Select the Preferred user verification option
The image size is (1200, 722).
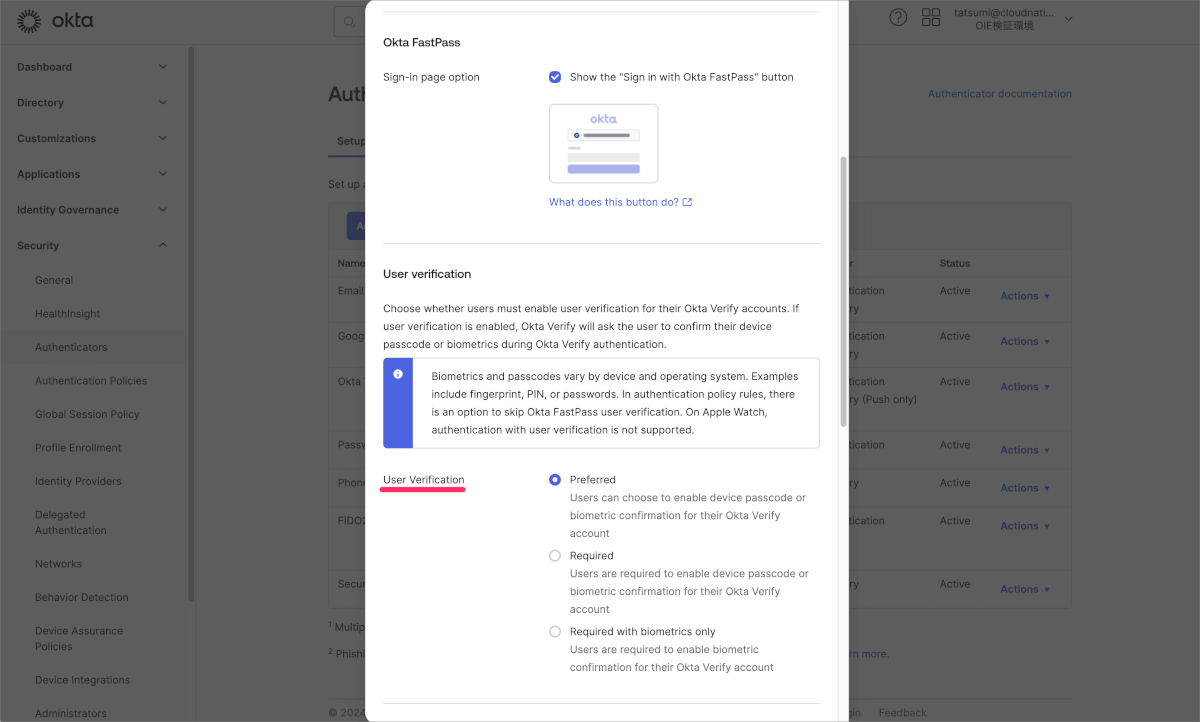point(555,480)
